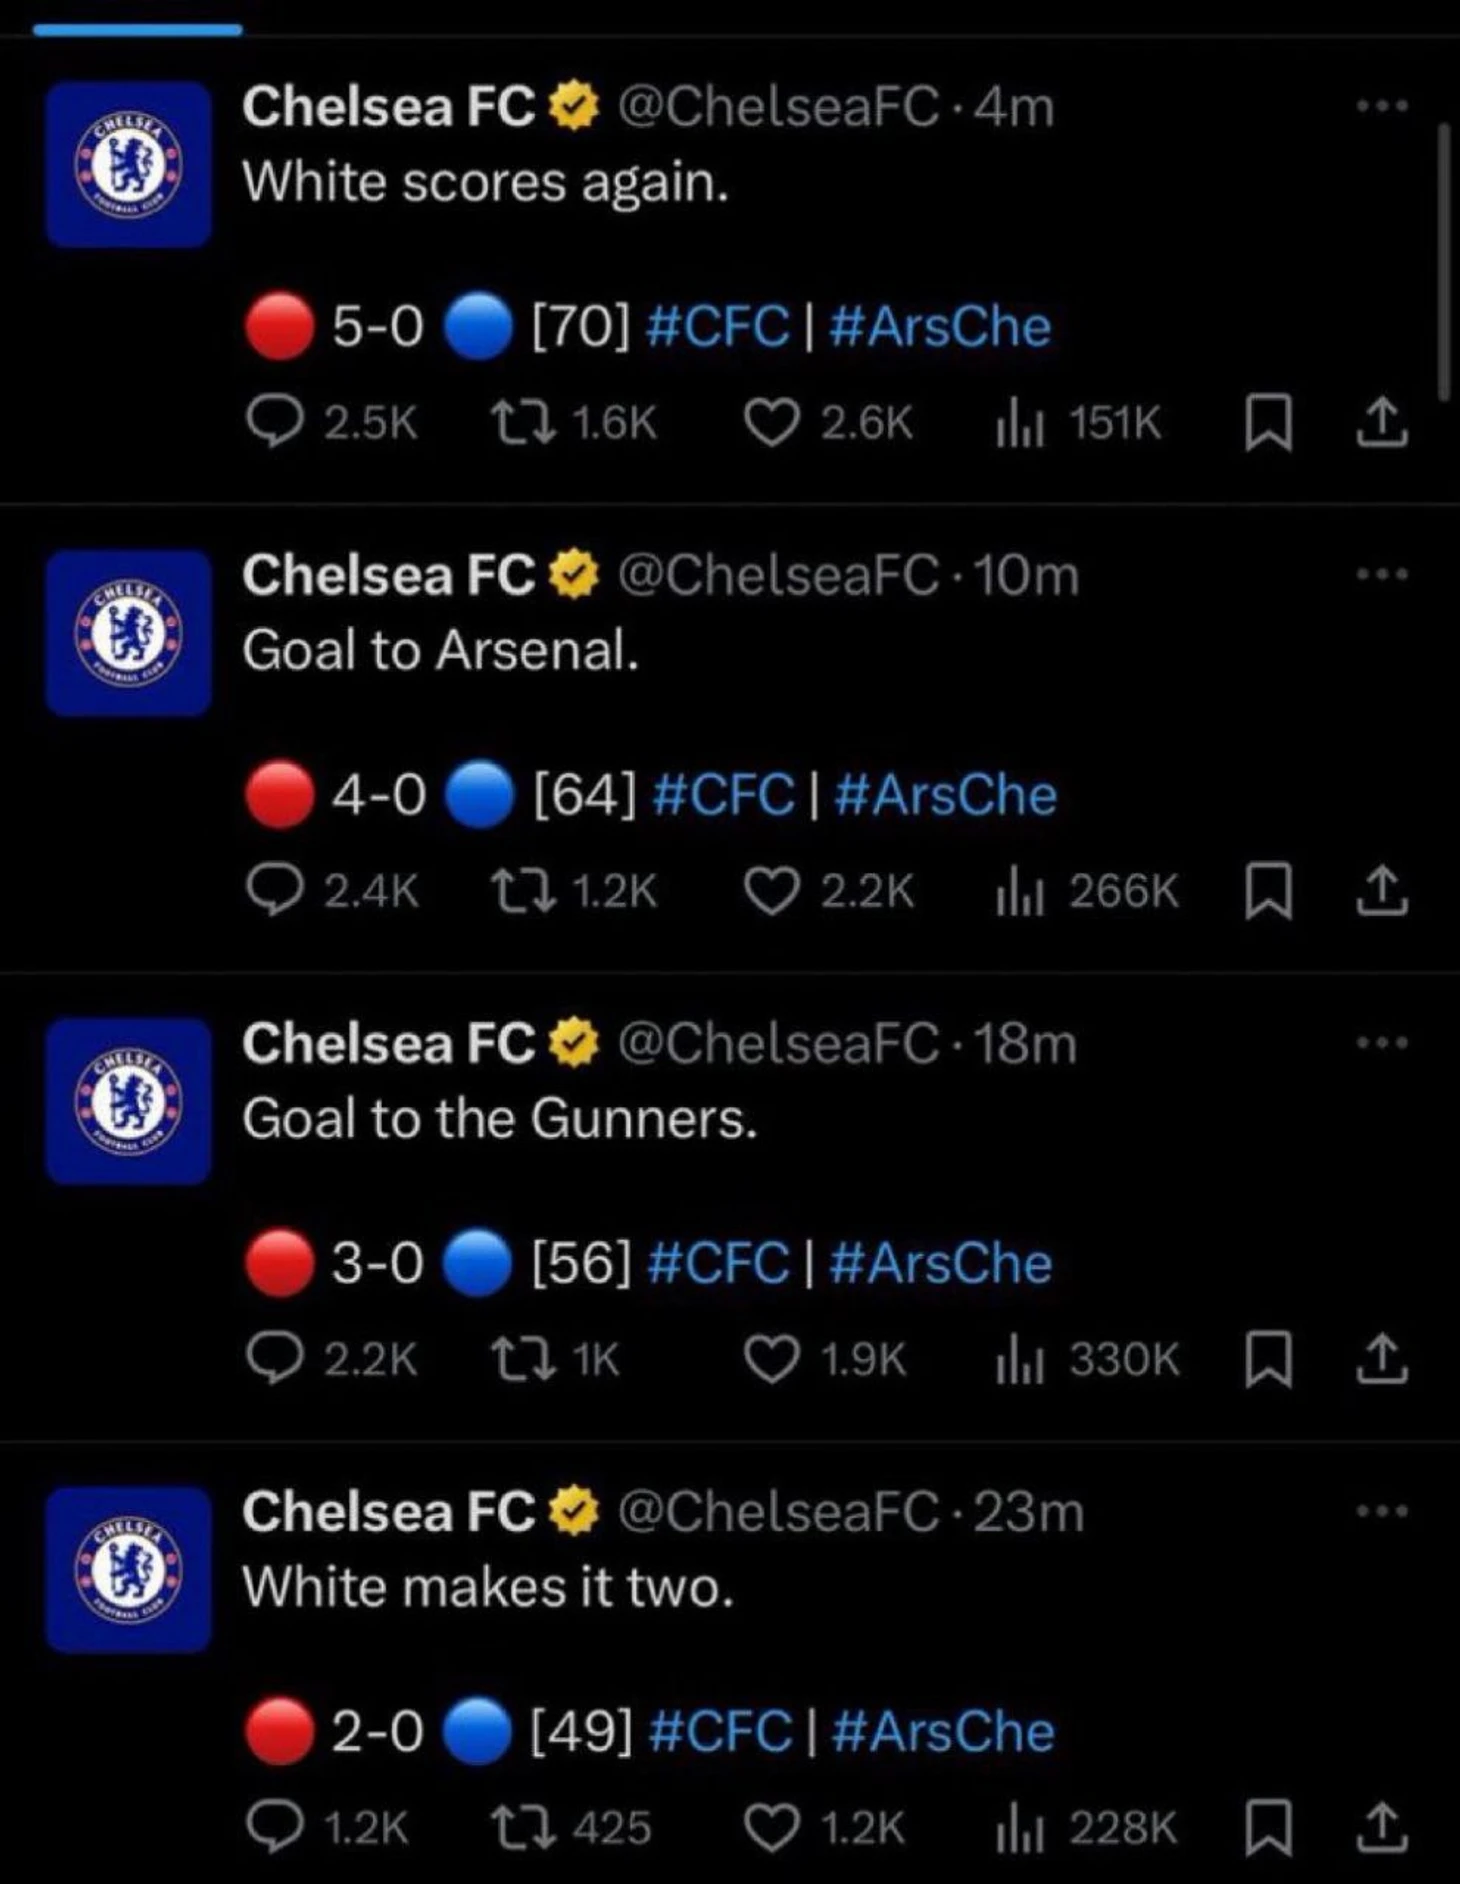Share the "White makes it two" tweet

tap(1382, 1828)
